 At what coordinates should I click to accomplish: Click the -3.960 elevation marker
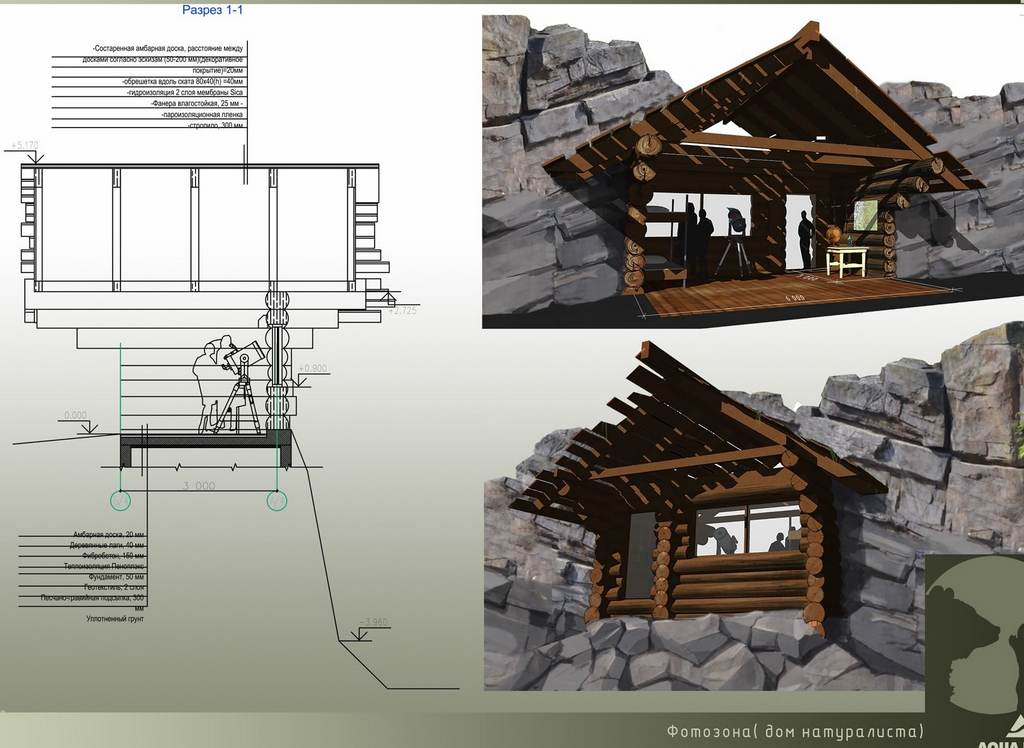372,623
